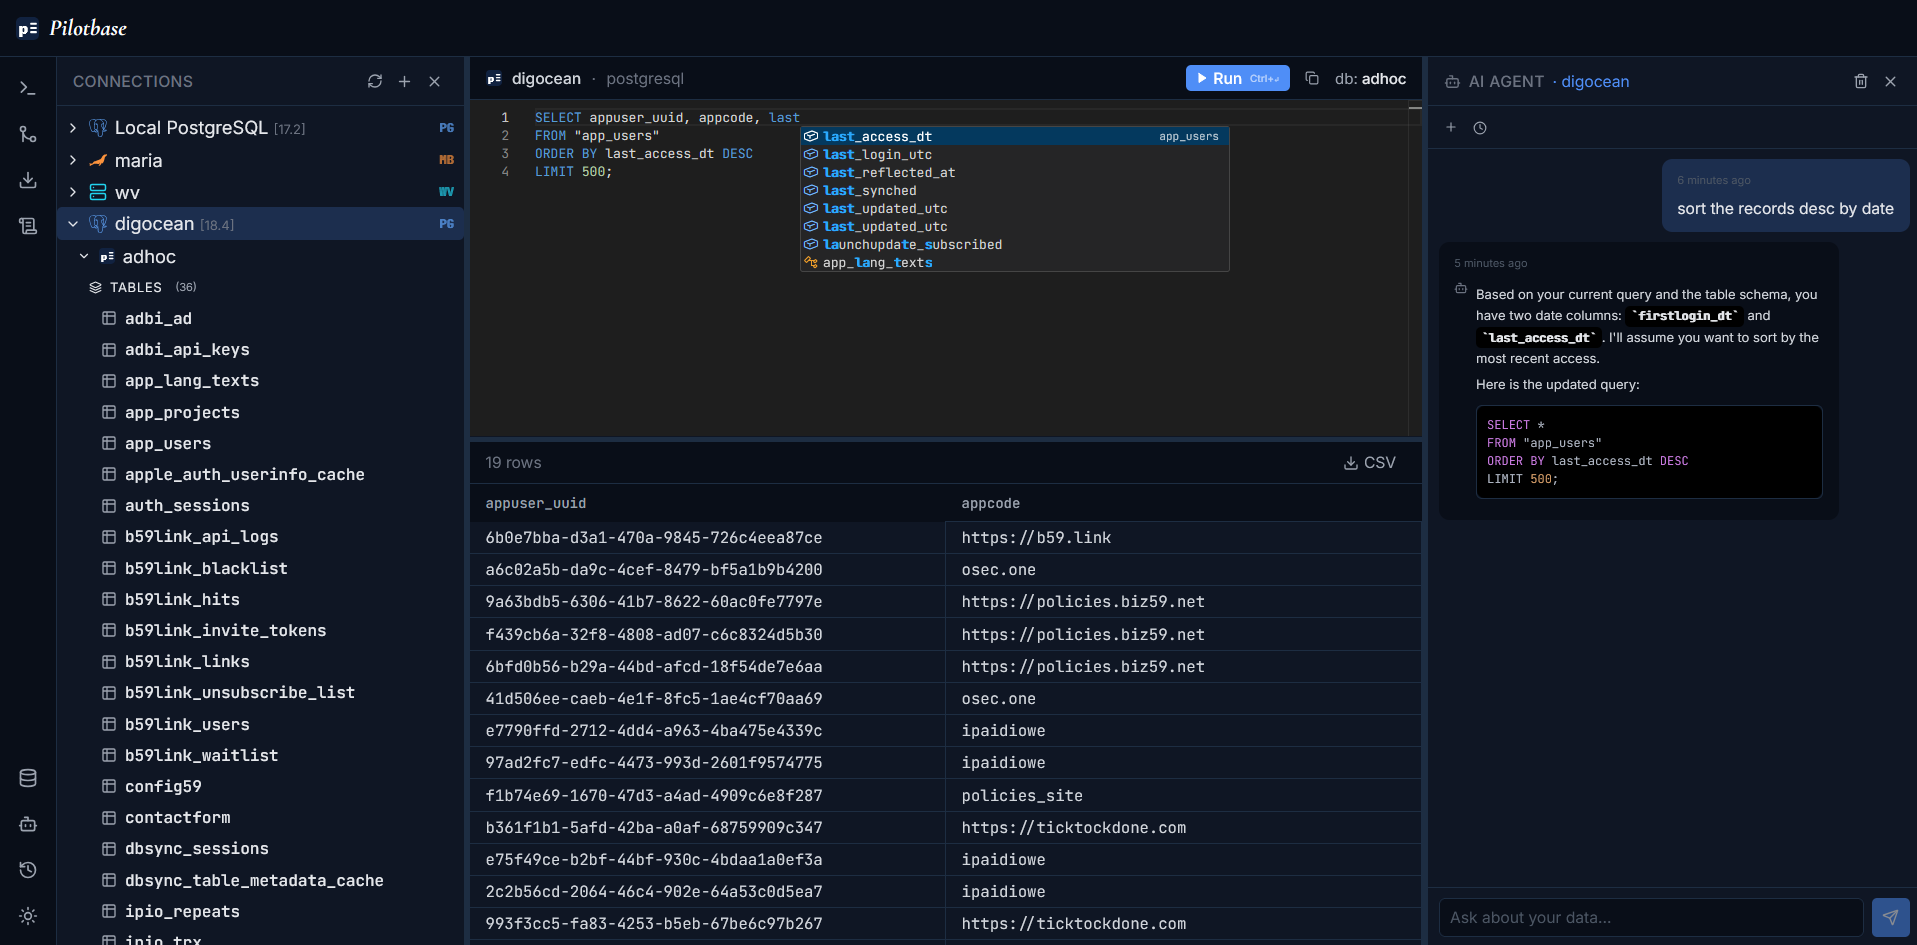Open the app_users table
This screenshot has width=1917, height=945.
coord(168,443)
